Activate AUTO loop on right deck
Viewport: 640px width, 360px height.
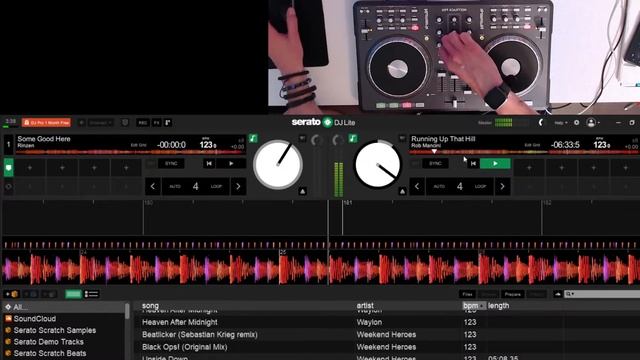point(439,187)
